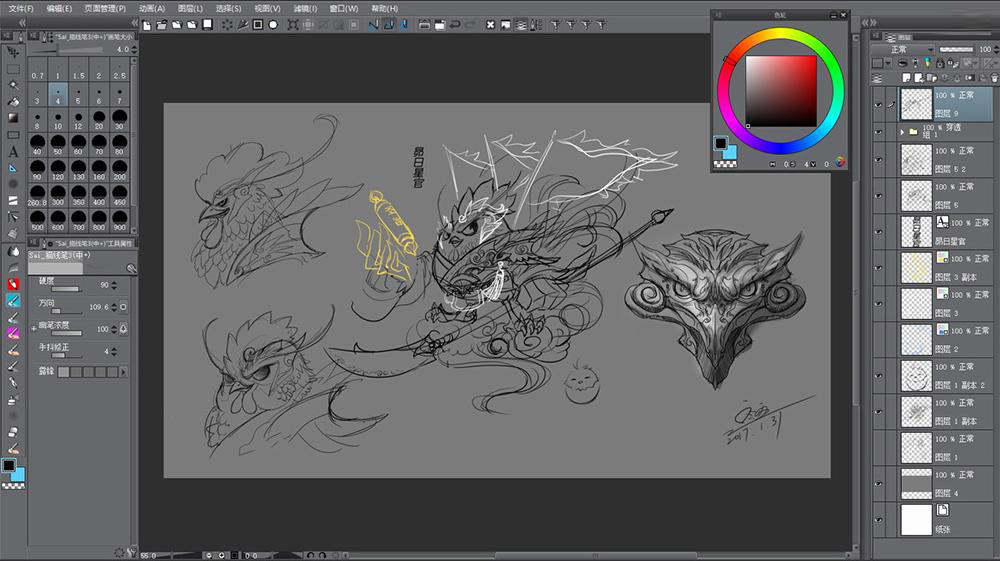Toggle visibility eye of 昴日星官 text layer
This screenshot has height=561, width=1000.
878,232
